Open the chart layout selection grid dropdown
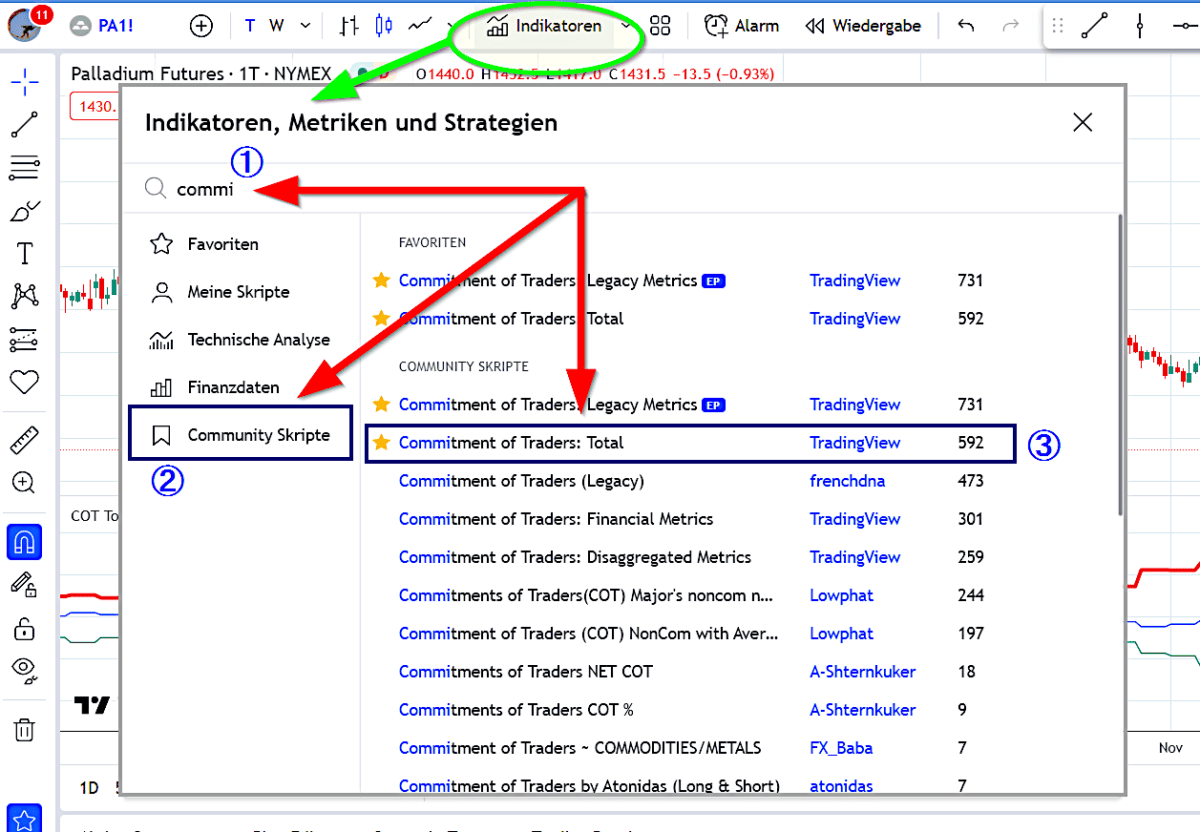This screenshot has height=832, width=1200. pos(659,25)
